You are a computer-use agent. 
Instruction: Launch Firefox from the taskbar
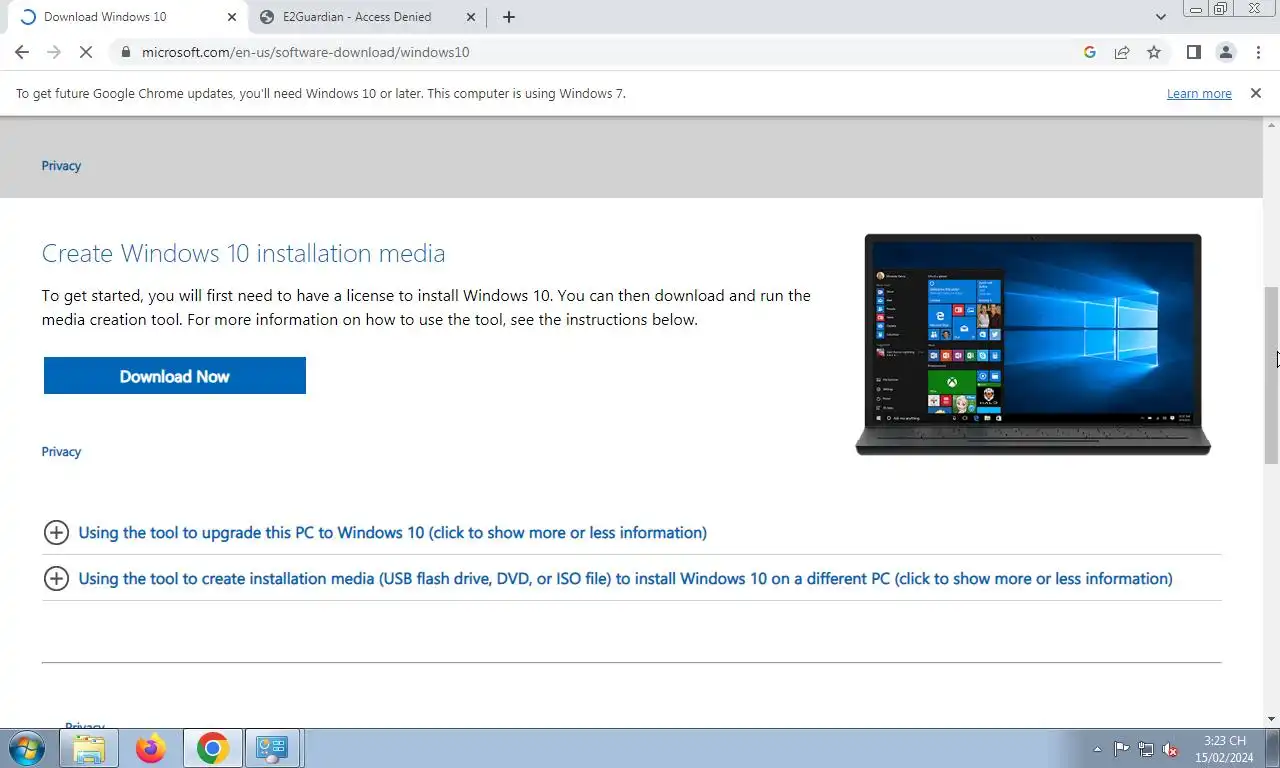151,748
